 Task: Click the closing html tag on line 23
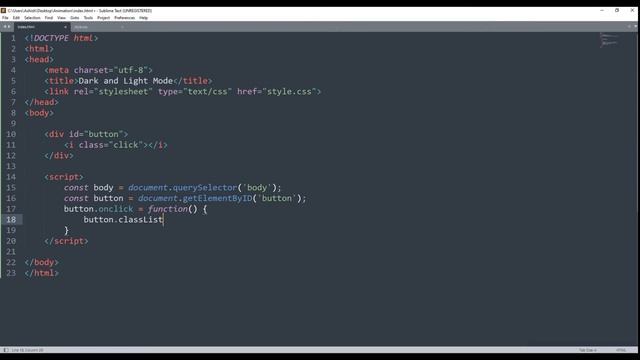coord(42,273)
